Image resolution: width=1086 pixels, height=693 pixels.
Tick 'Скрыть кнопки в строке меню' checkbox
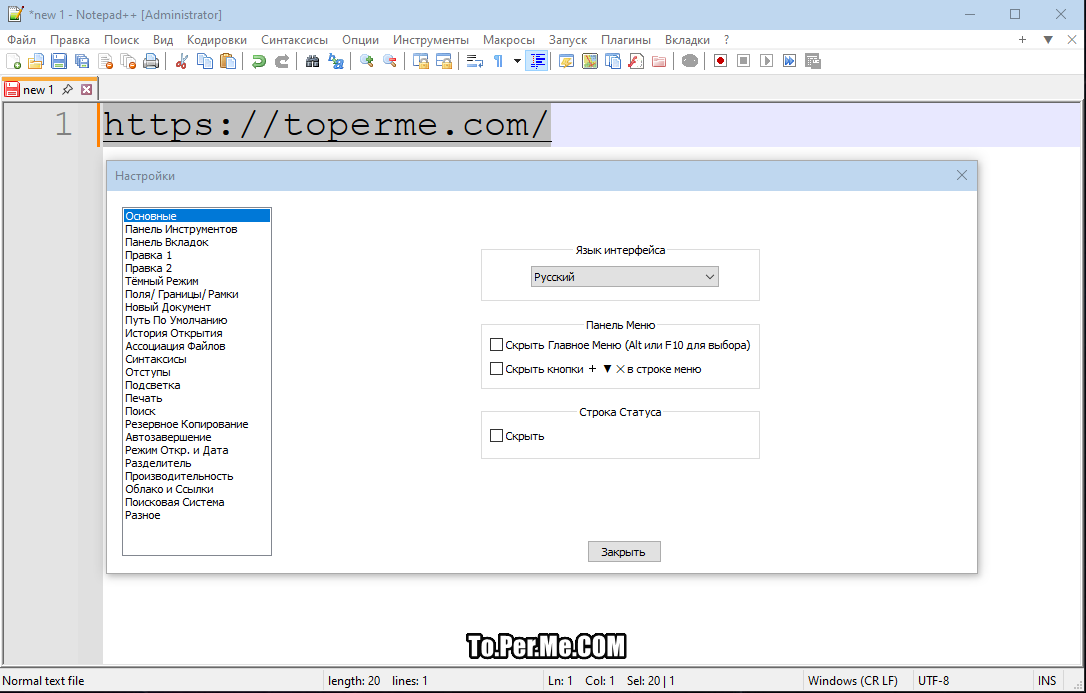pyautogui.click(x=496, y=369)
